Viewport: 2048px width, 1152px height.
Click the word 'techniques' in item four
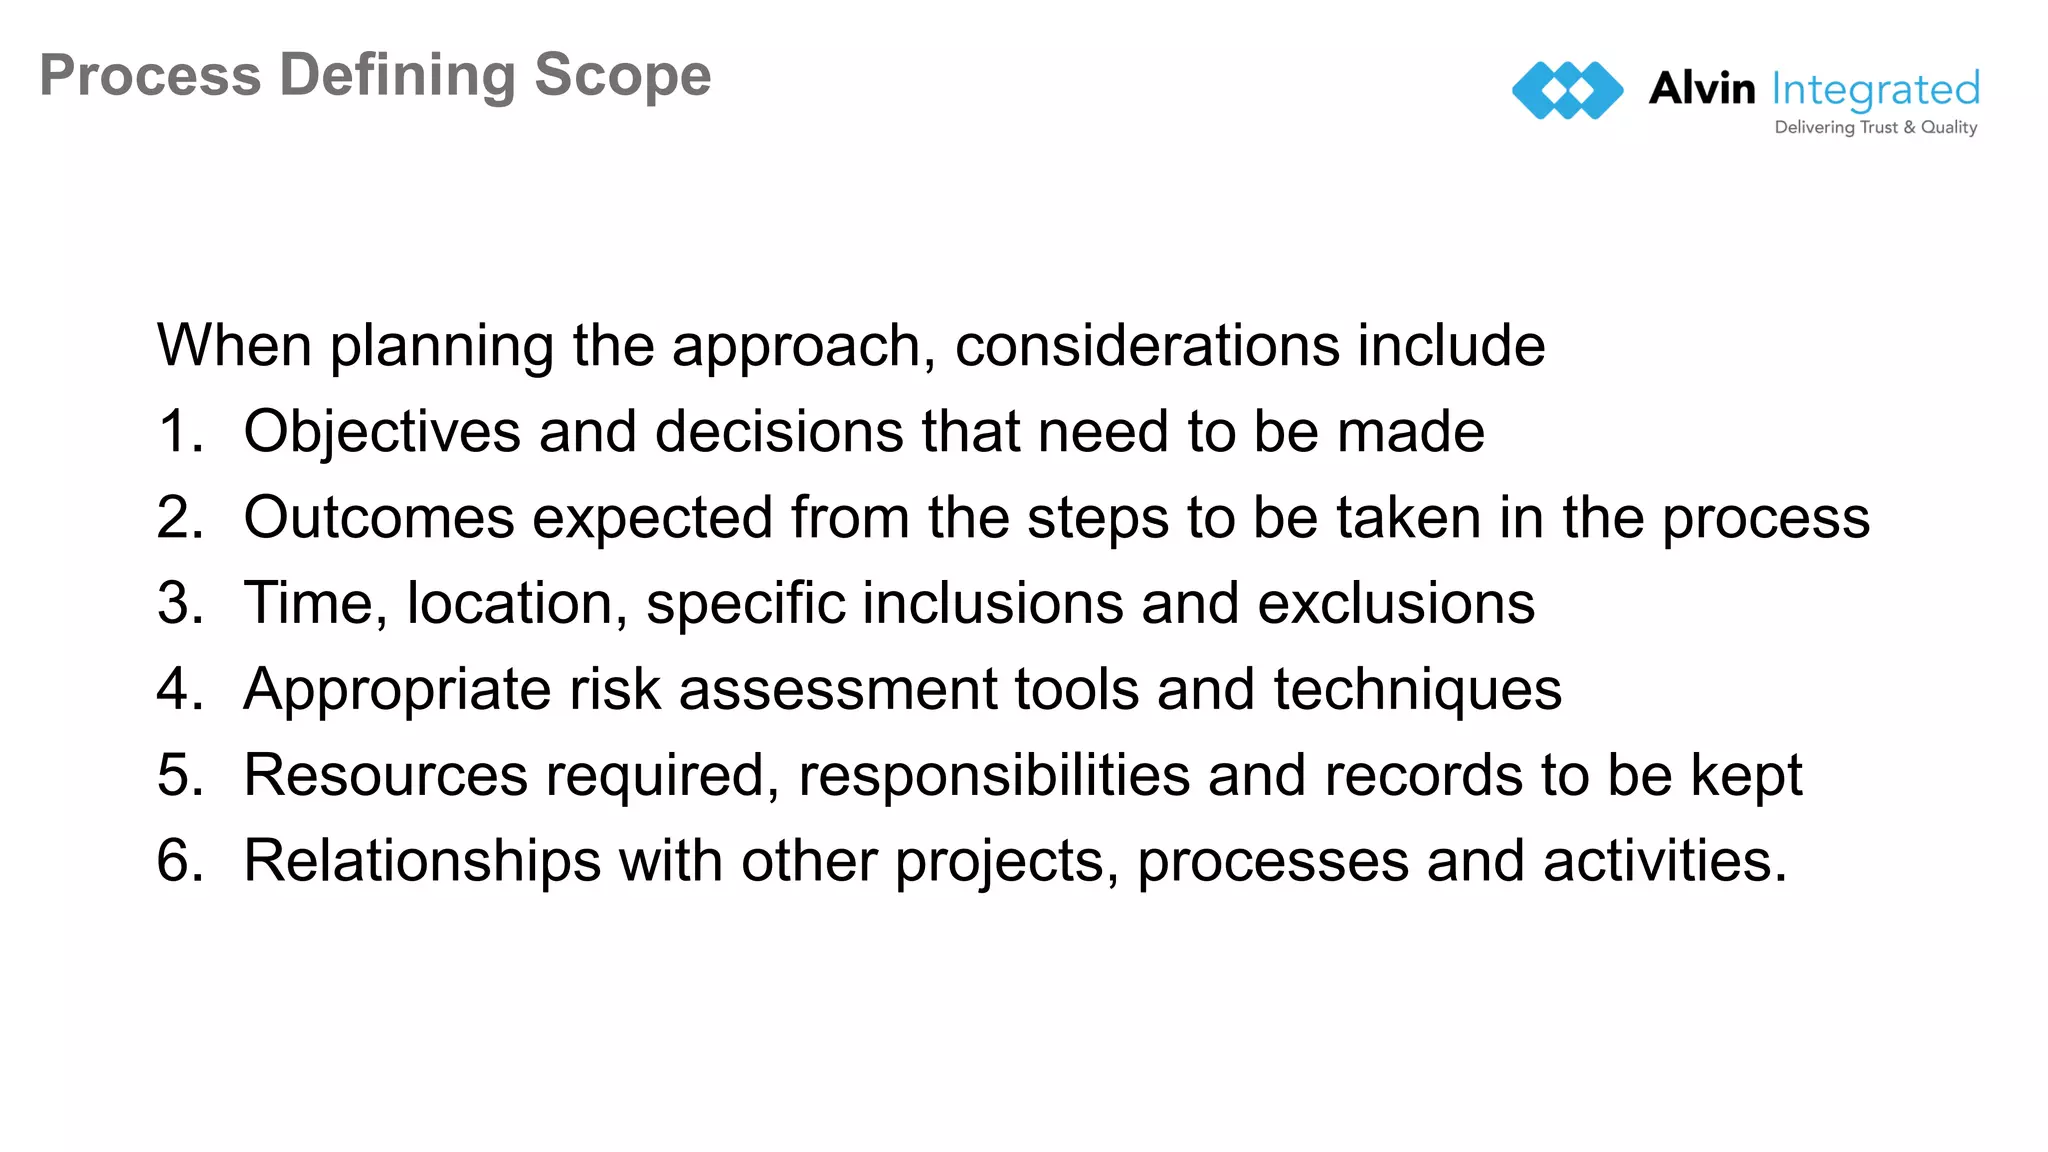(1417, 692)
